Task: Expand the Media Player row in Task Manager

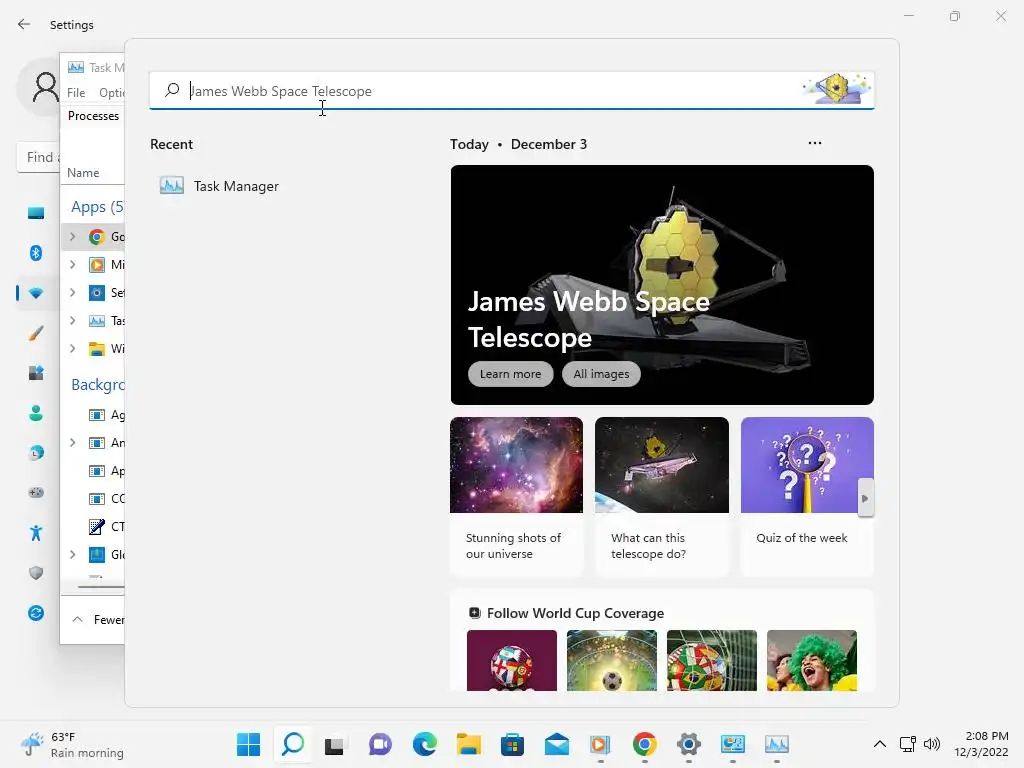Action: point(72,264)
